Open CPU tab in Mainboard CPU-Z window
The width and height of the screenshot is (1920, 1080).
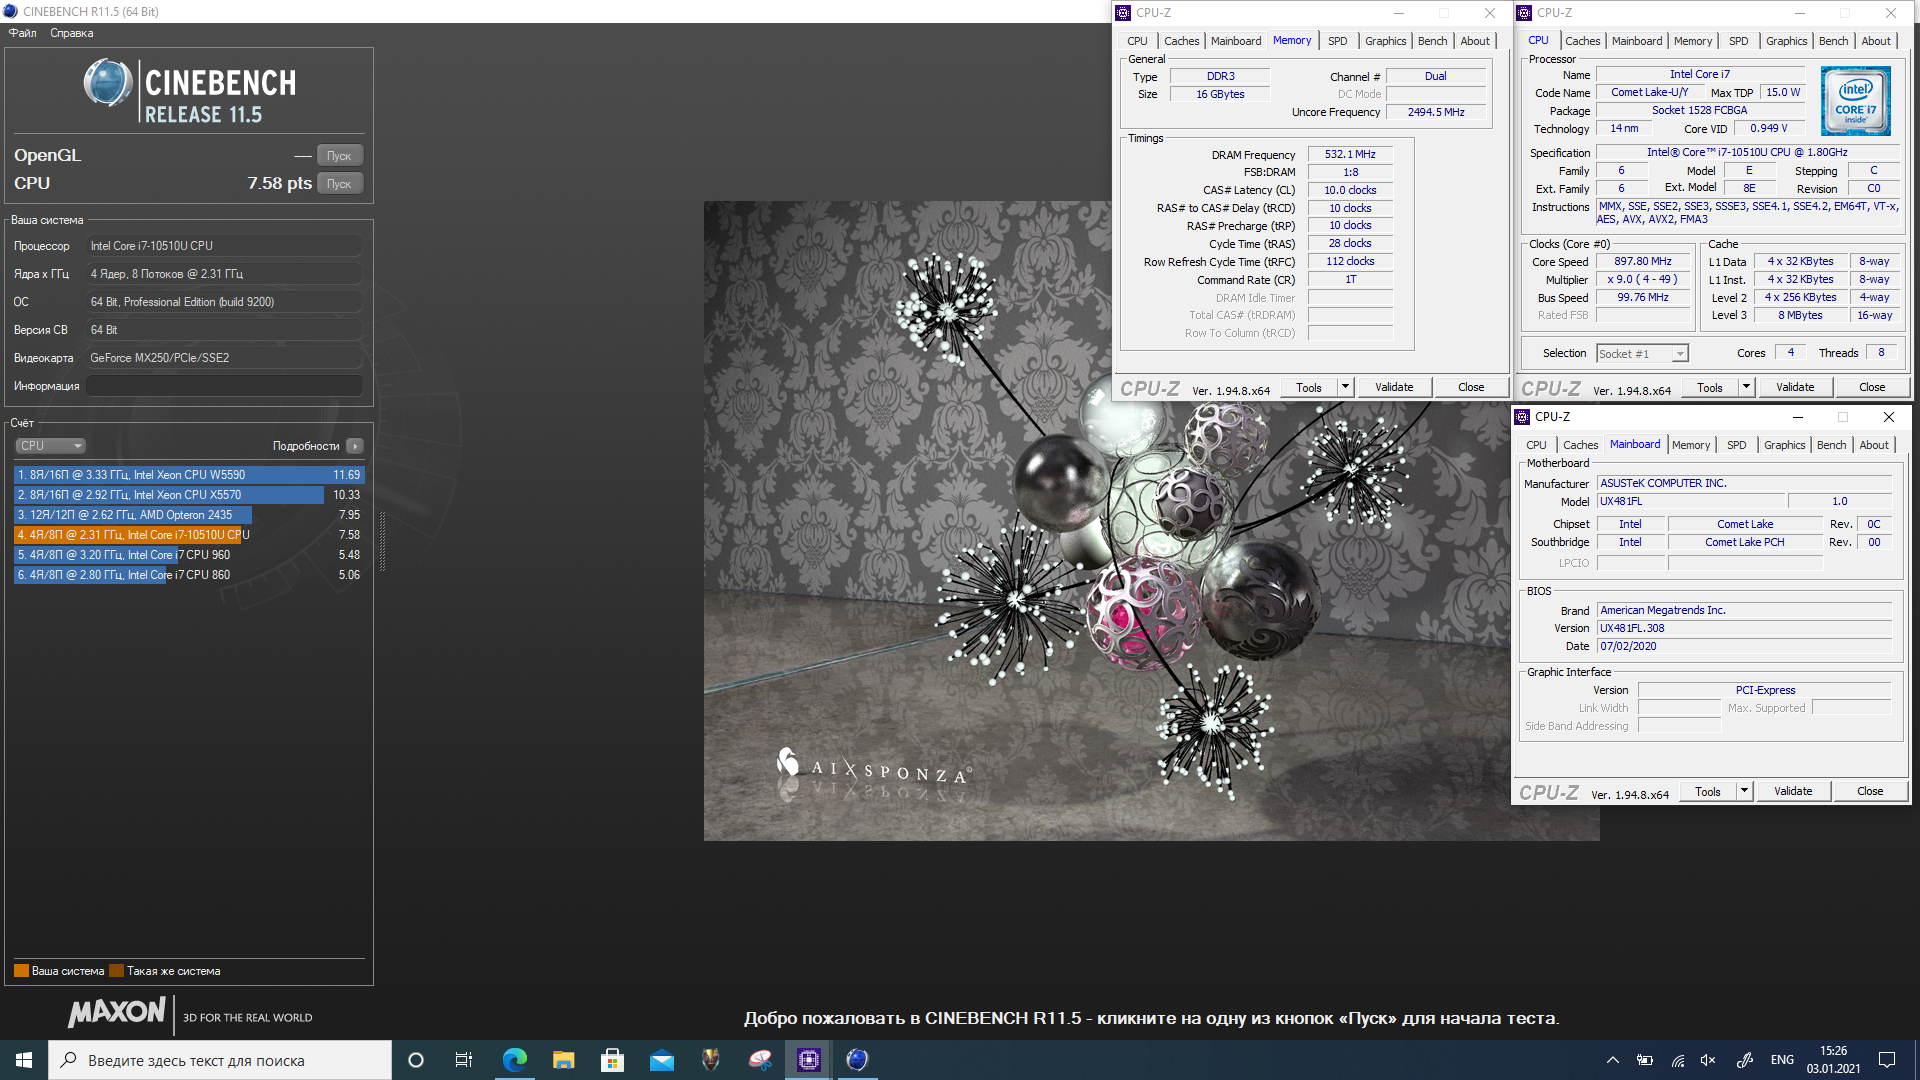[x=1536, y=445]
